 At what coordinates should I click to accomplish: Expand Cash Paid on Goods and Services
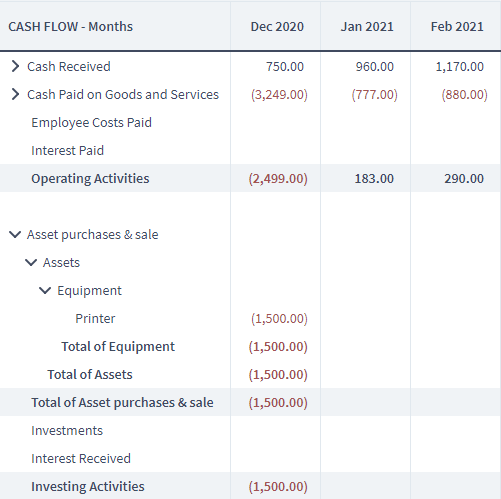15,94
